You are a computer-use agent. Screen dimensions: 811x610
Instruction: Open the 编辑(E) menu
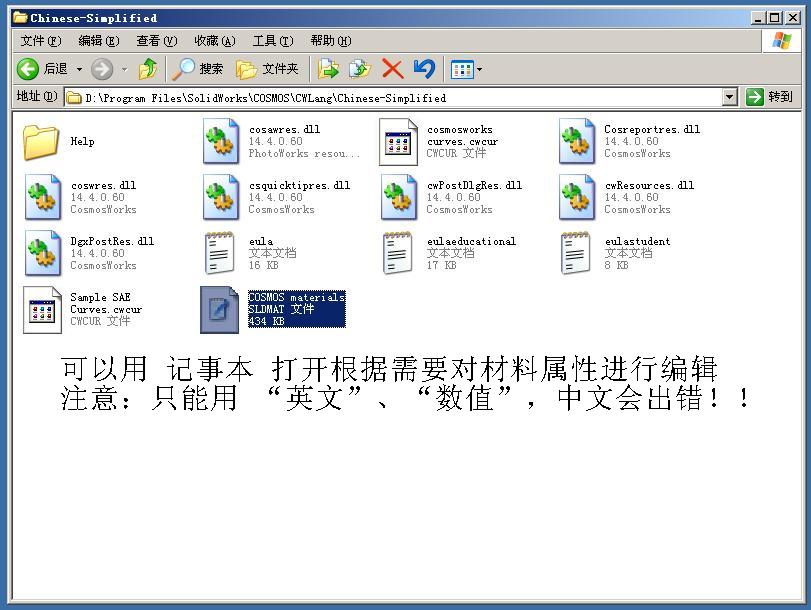[98, 40]
